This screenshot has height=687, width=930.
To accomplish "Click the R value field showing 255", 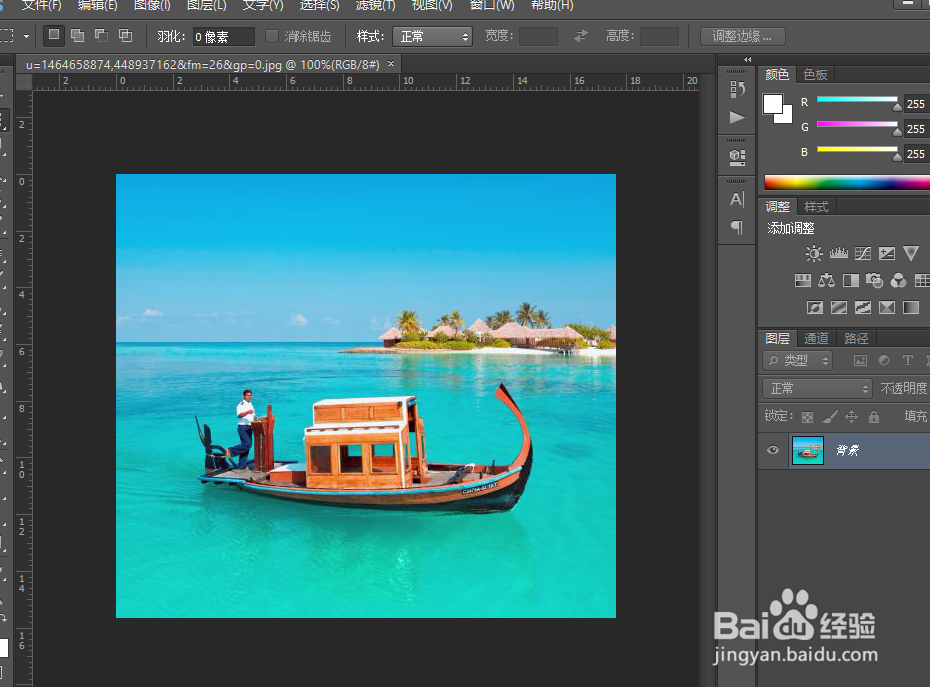I will (917, 104).
